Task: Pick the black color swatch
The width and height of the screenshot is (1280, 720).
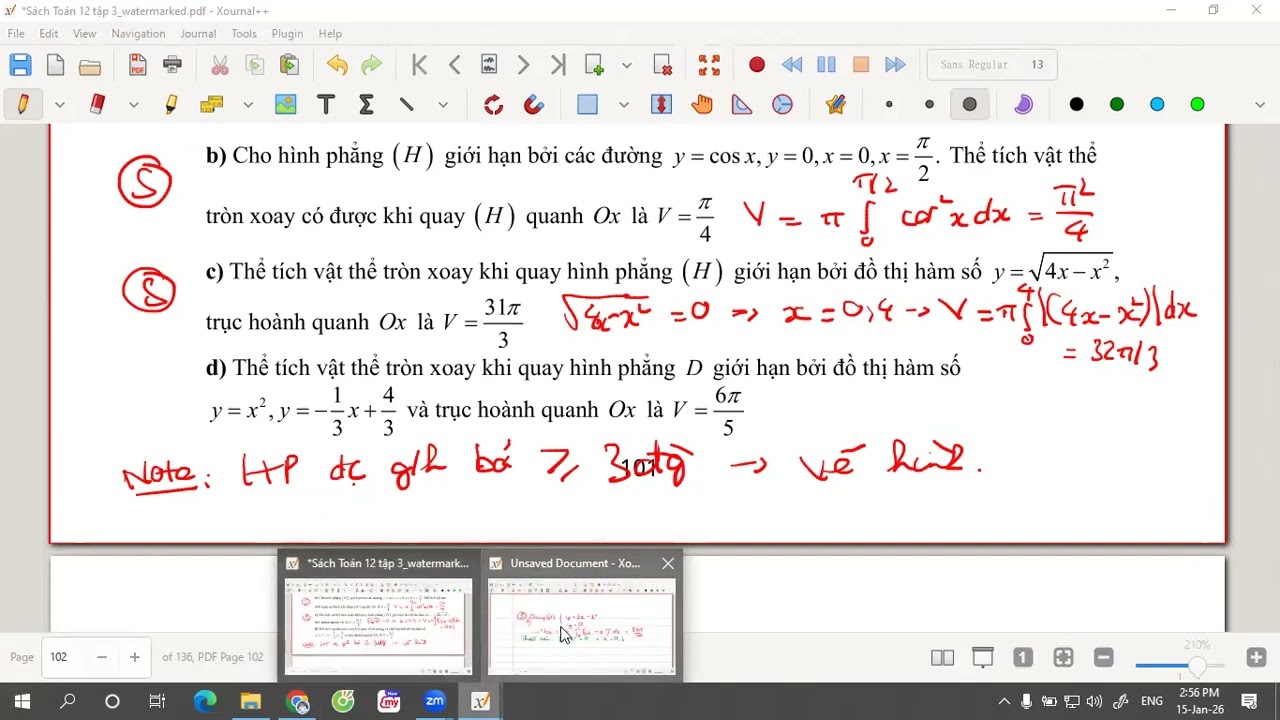Action: (x=1076, y=104)
